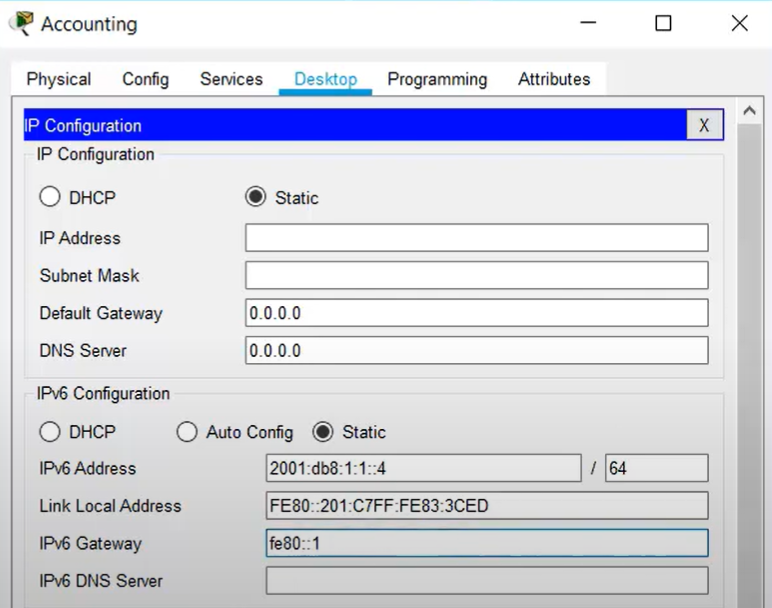
Task: Click the IPv6 Gateway label
Action: [x=91, y=544]
